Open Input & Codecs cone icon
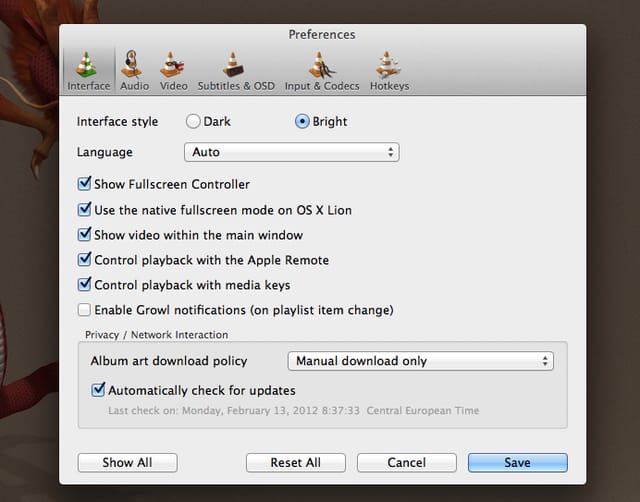Viewport: 640px width, 502px height. click(x=322, y=64)
